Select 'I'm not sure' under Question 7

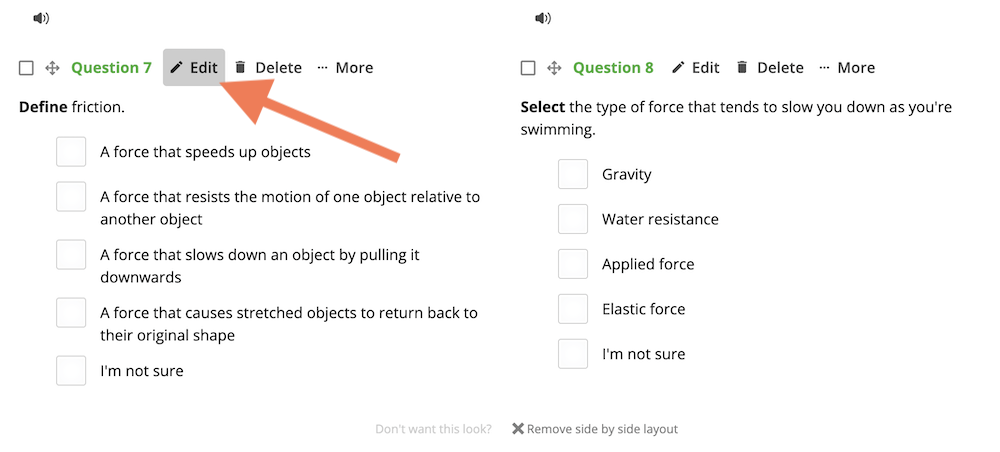tap(71, 370)
